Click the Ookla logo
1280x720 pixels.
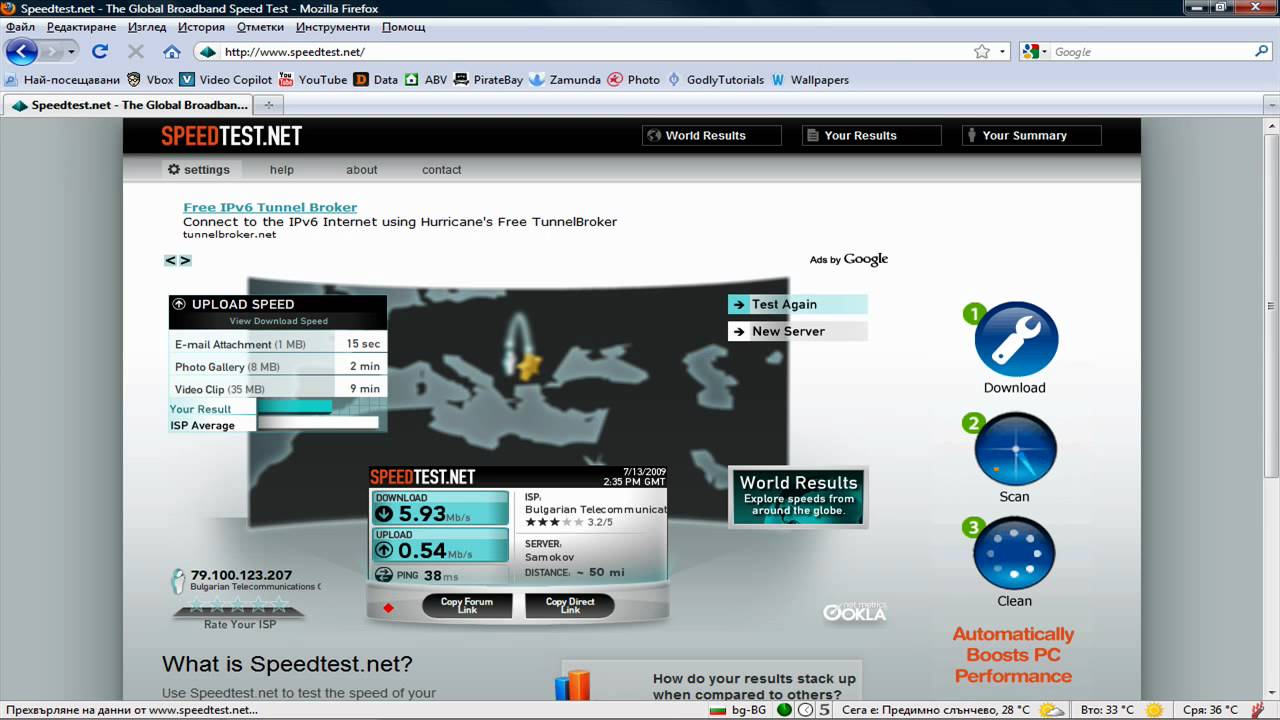[855, 611]
